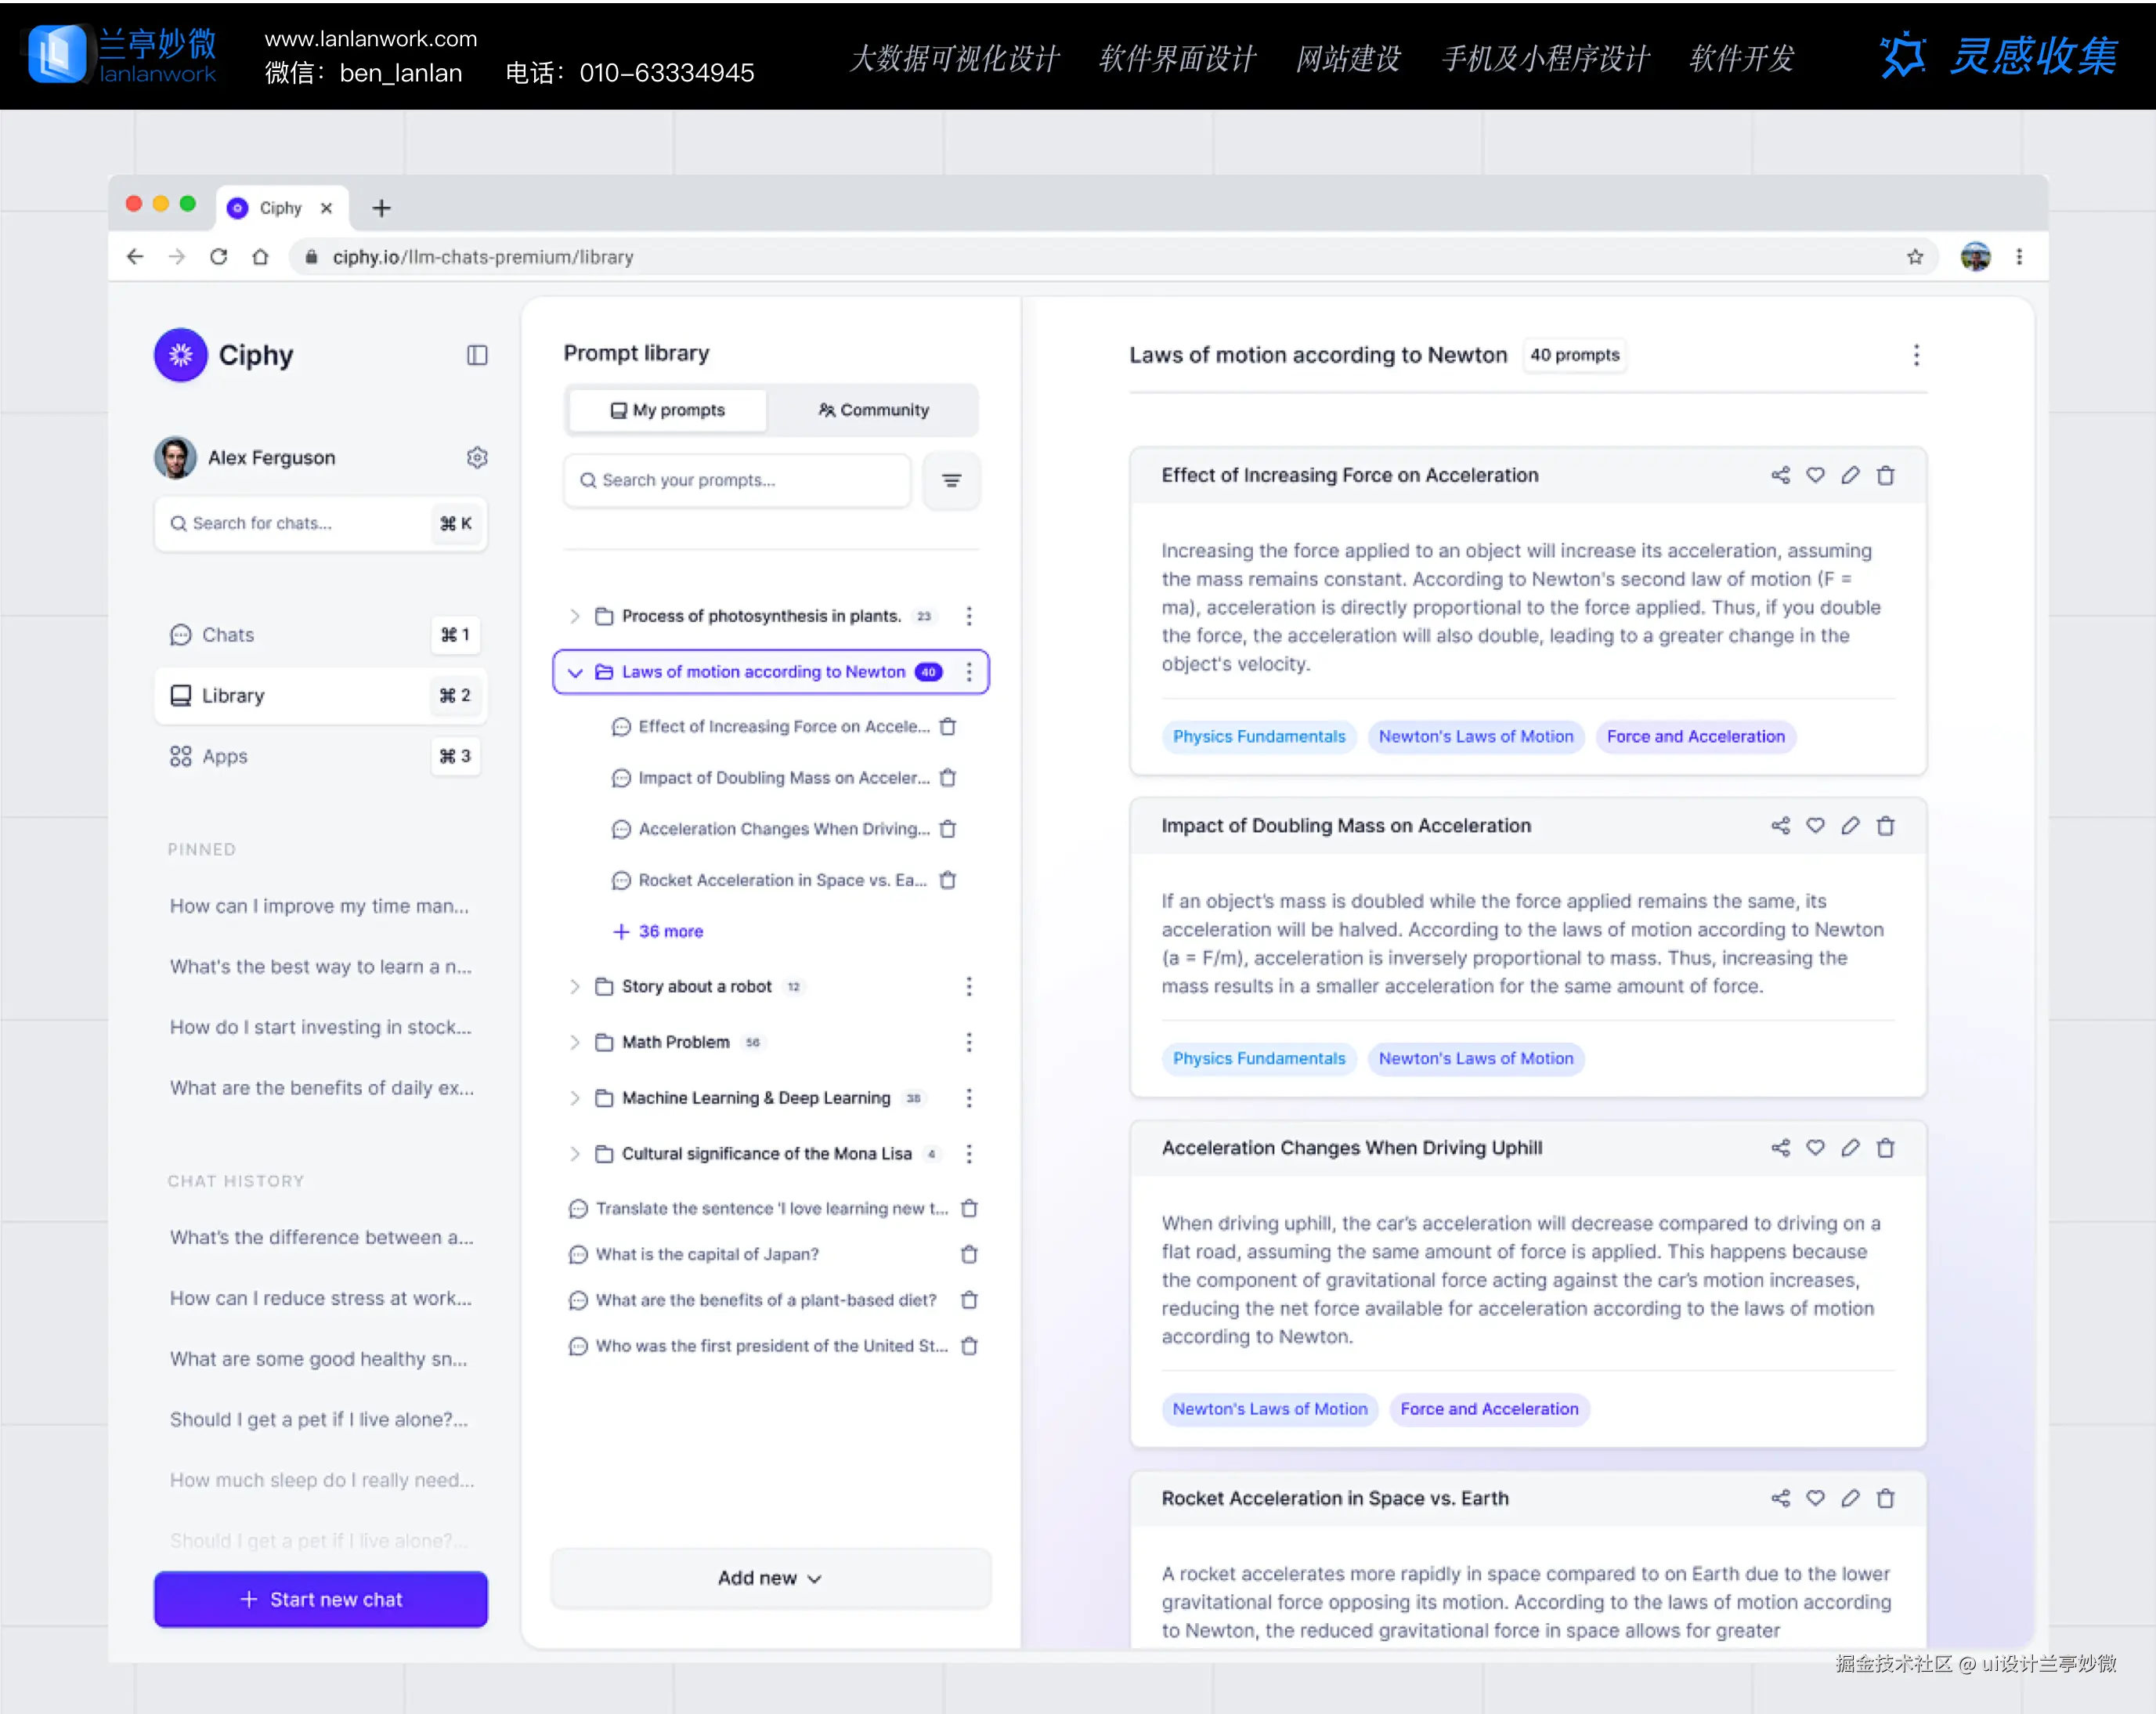Image resolution: width=2156 pixels, height=1714 pixels.
Task: Share the Rocket Acceleration in Space card
Action: [x=1780, y=1498]
